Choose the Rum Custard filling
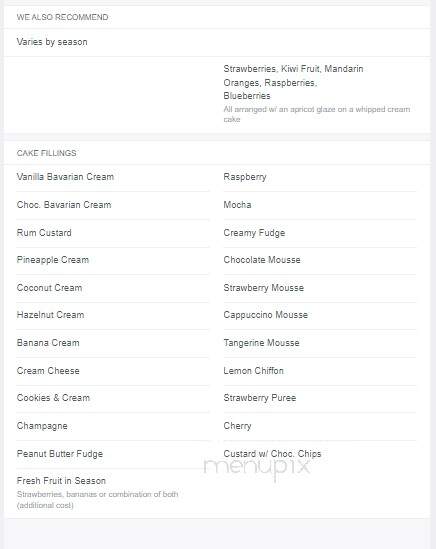This screenshot has width=436, height=549. tap(44, 233)
